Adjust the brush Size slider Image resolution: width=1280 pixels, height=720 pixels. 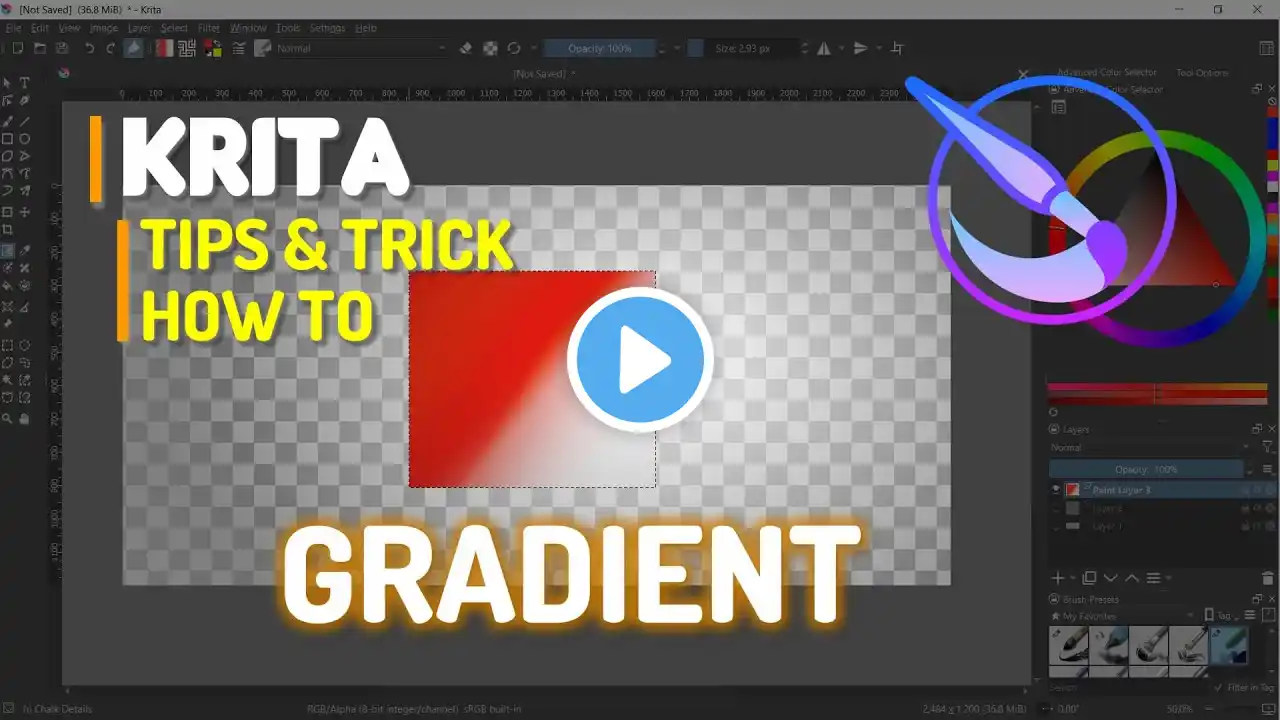click(x=744, y=48)
